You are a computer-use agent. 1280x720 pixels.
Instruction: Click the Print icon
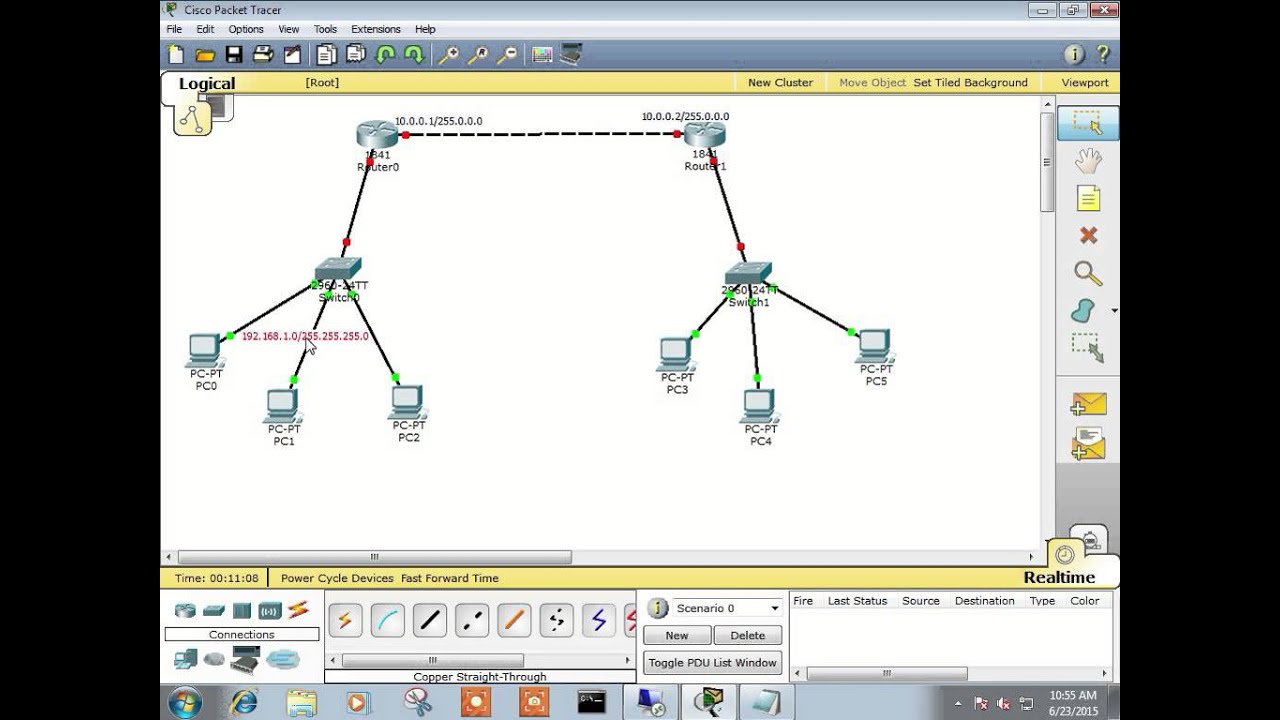262,55
